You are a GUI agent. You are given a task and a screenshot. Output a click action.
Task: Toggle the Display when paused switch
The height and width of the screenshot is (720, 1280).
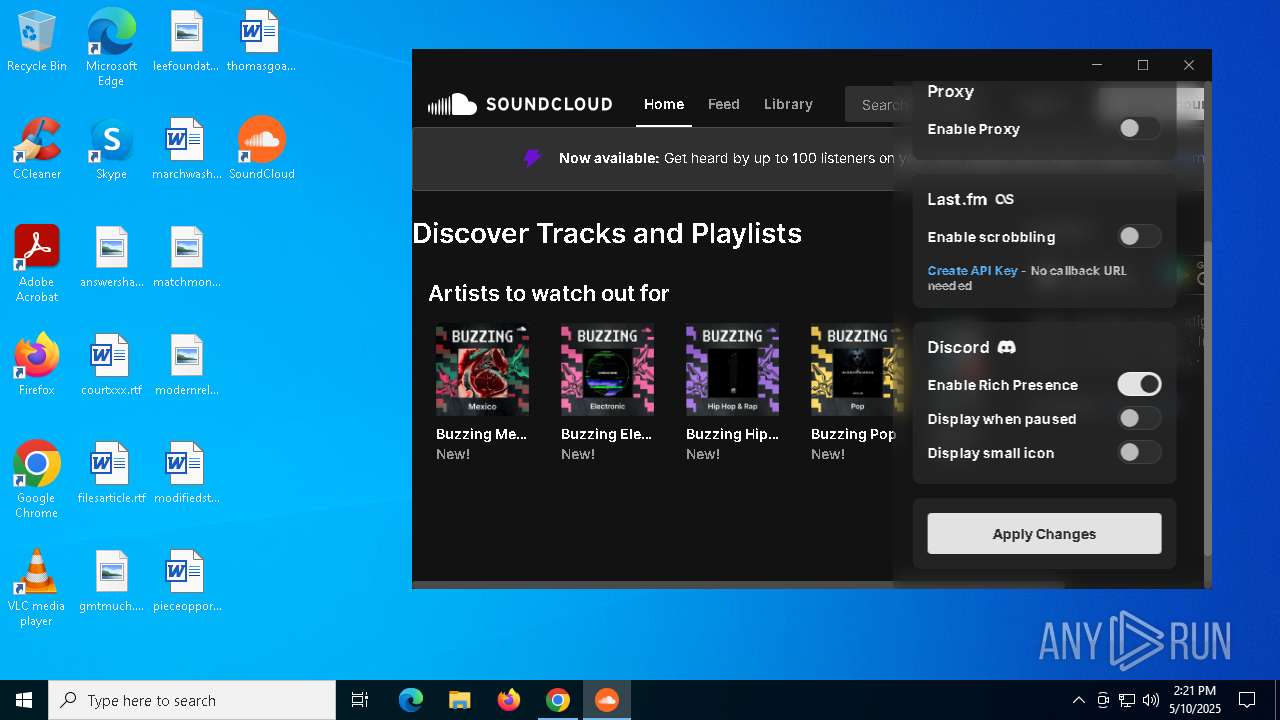click(1139, 419)
